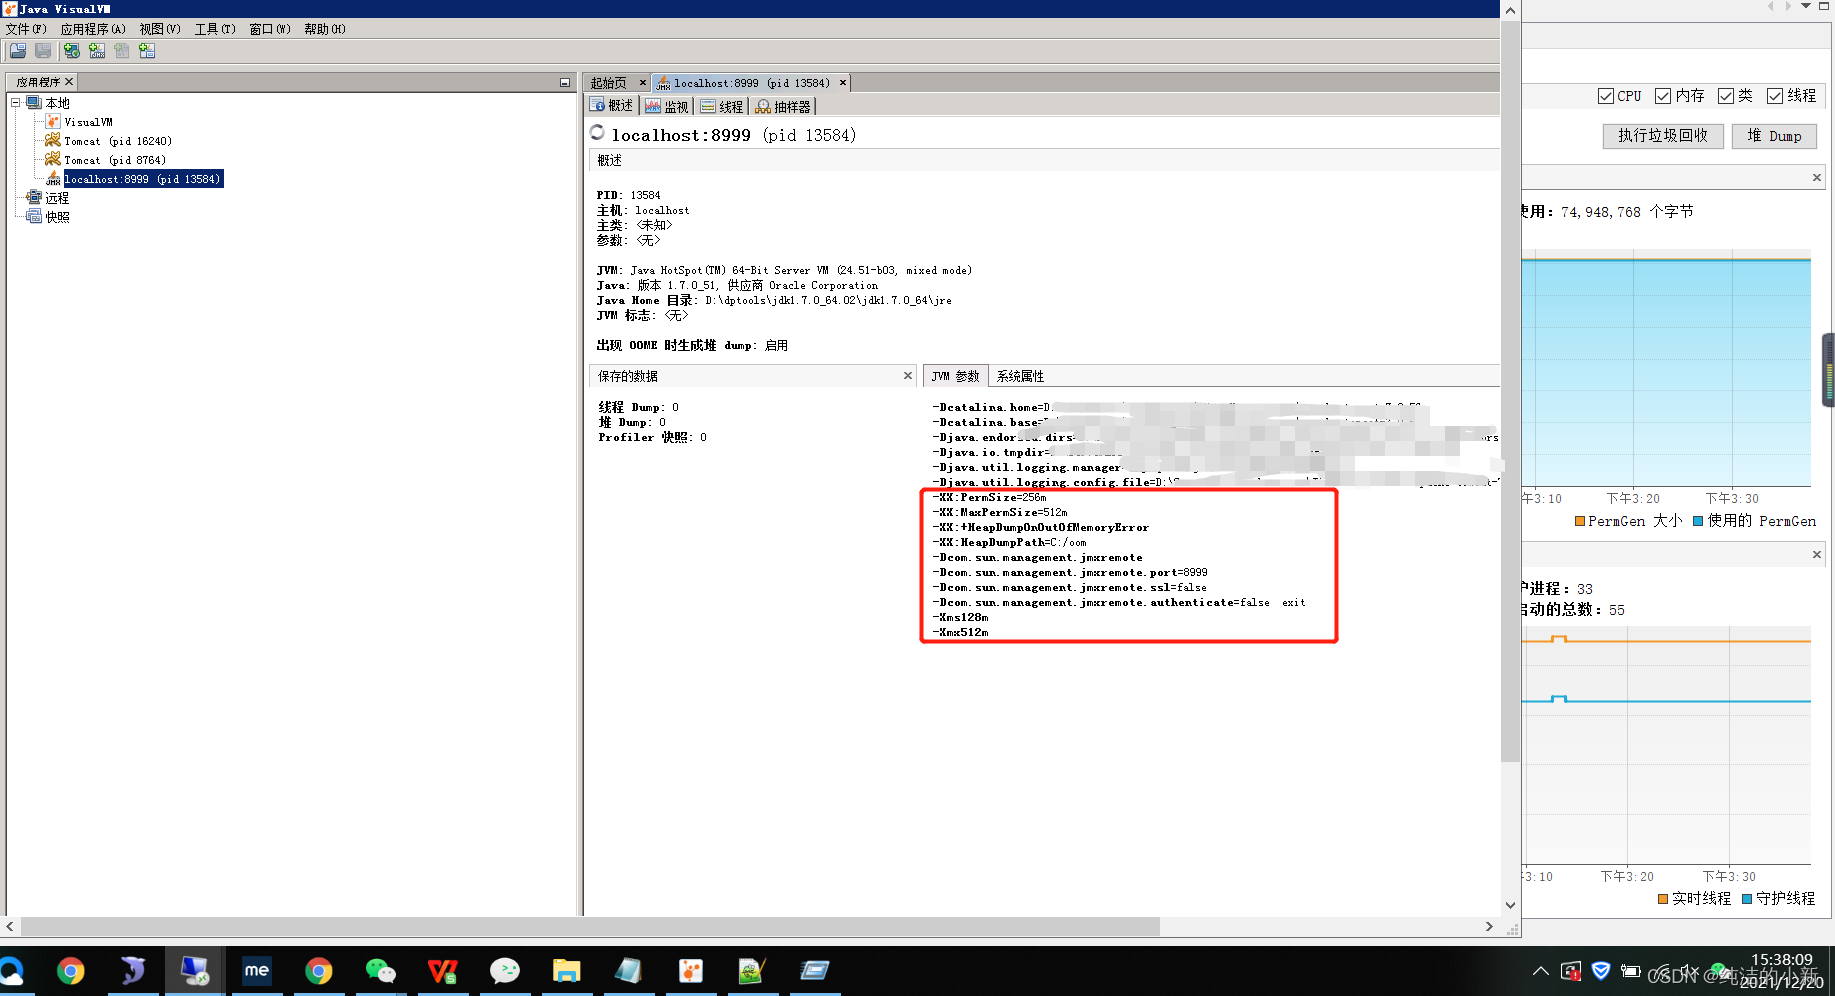Open the remote desktop taskbar icon
The width and height of the screenshot is (1835, 996).
coord(195,971)
